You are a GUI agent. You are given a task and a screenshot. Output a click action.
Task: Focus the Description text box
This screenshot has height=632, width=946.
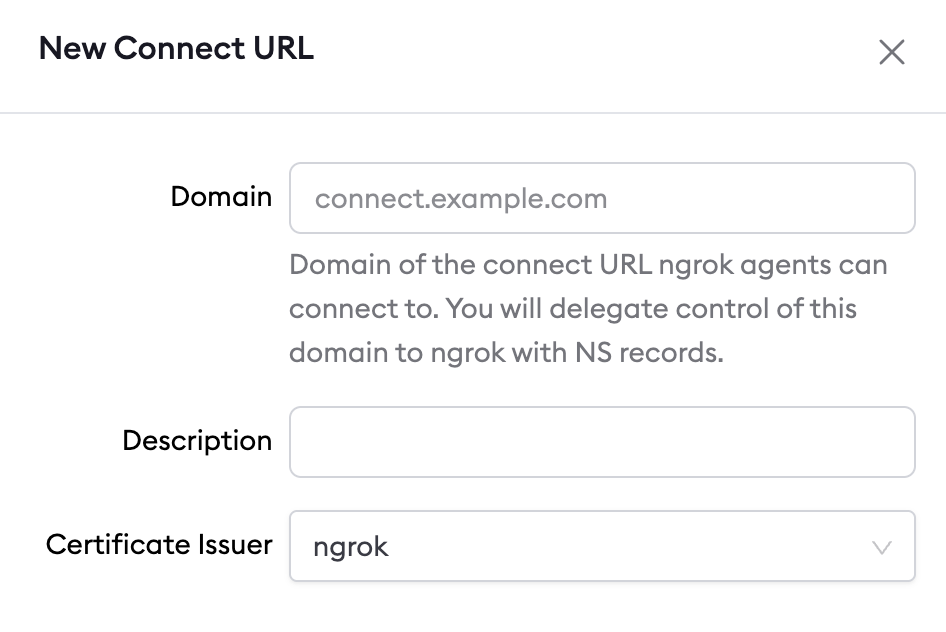point(602,442)
